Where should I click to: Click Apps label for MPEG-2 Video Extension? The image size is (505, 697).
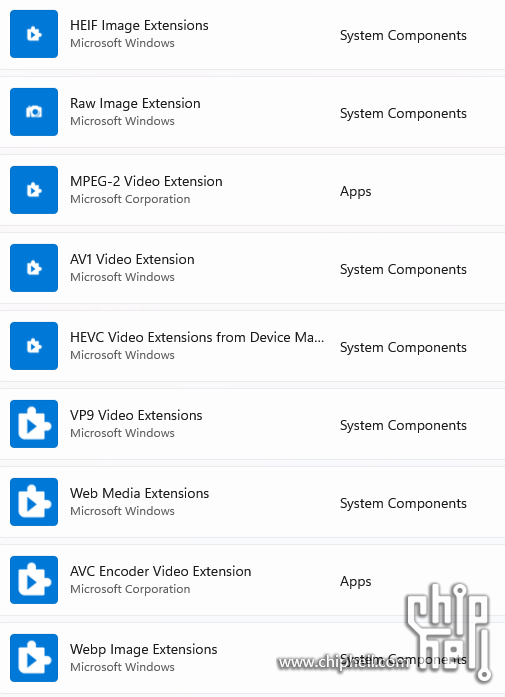pyautogui.click(x=356, y=192)
